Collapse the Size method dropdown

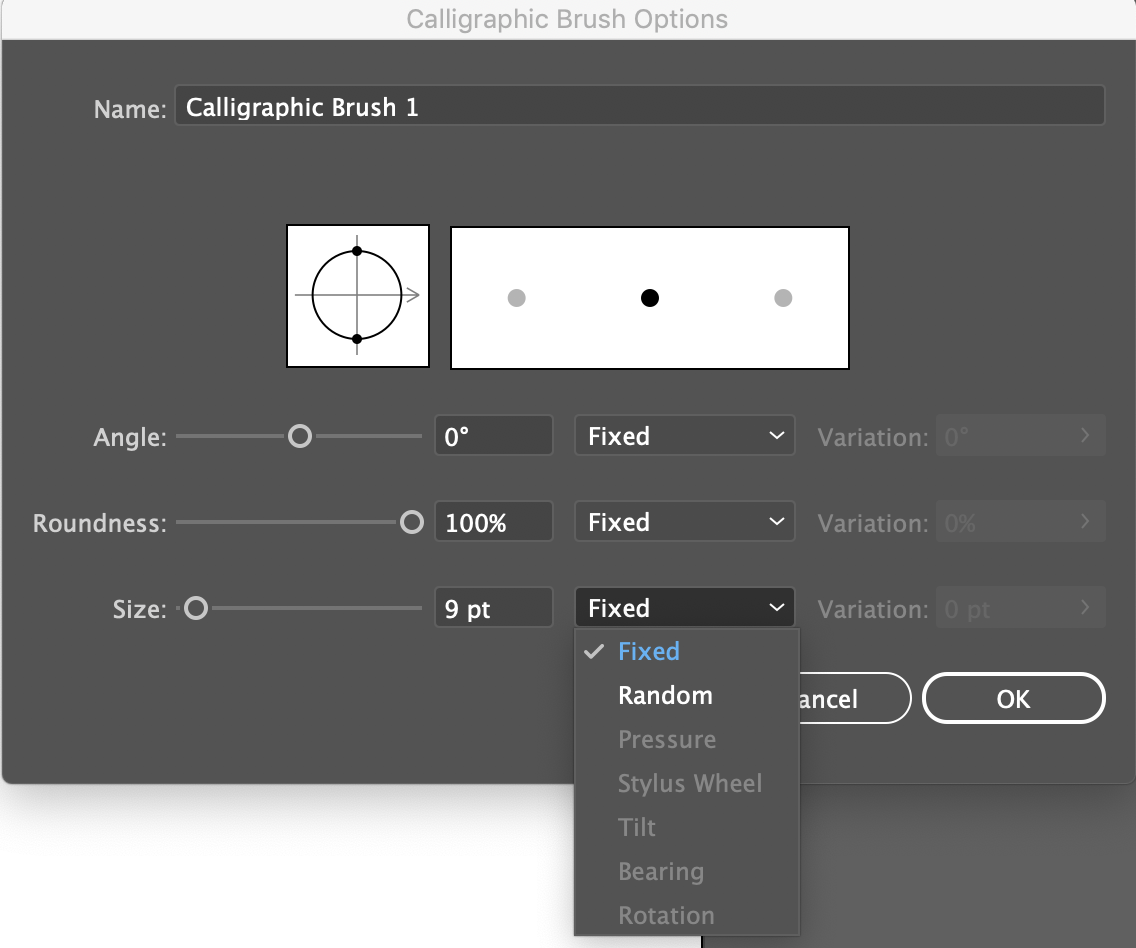pyautogui.click(x=685, y=608)
